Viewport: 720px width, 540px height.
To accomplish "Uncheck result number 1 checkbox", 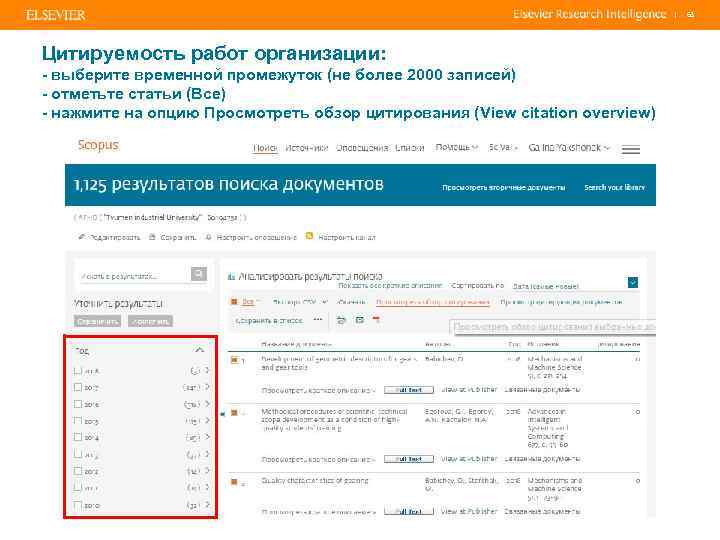I will 234,360.
